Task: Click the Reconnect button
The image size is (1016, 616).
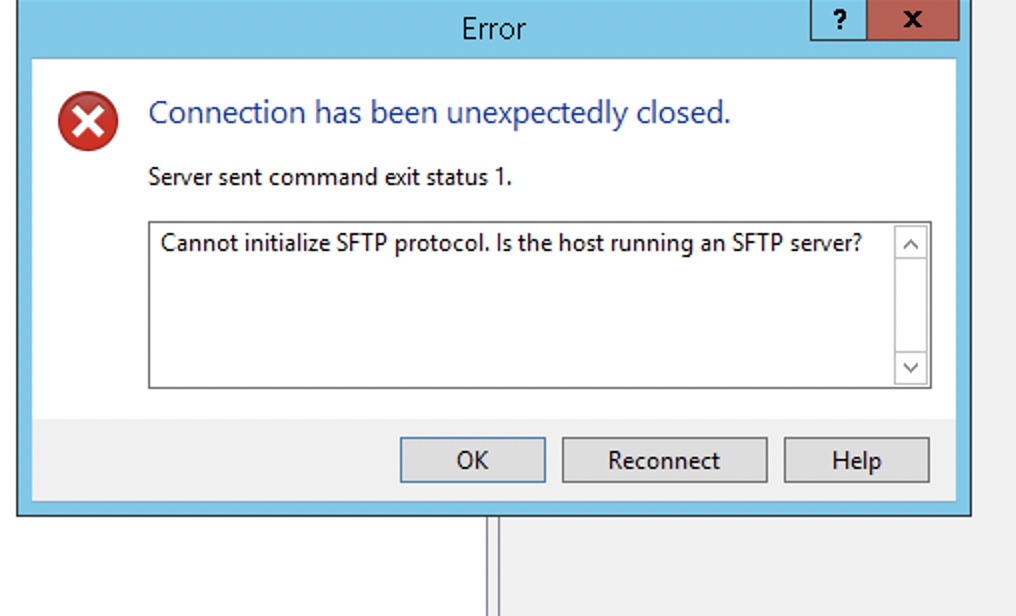Action: (x=664, y=461)
